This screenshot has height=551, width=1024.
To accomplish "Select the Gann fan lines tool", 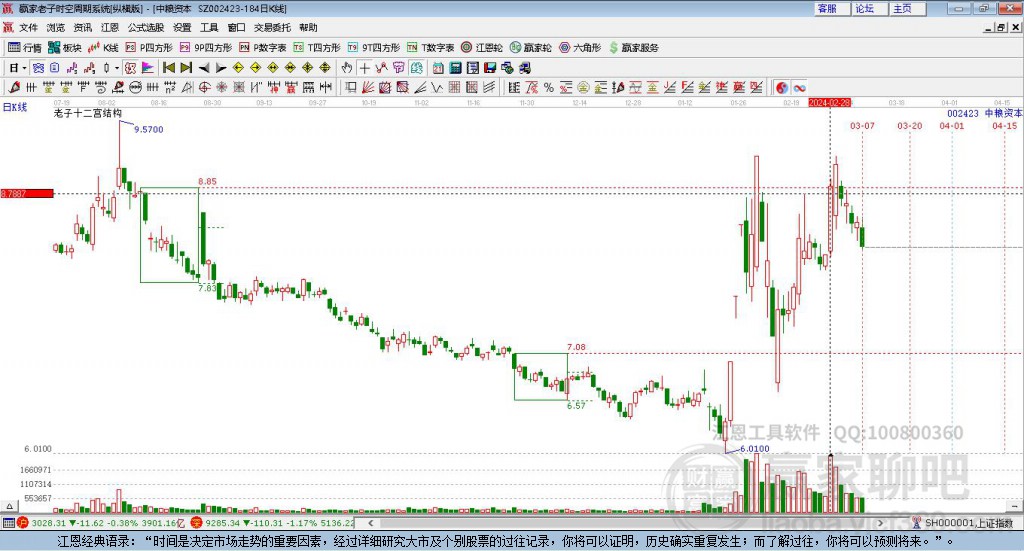I will point(368,87).
